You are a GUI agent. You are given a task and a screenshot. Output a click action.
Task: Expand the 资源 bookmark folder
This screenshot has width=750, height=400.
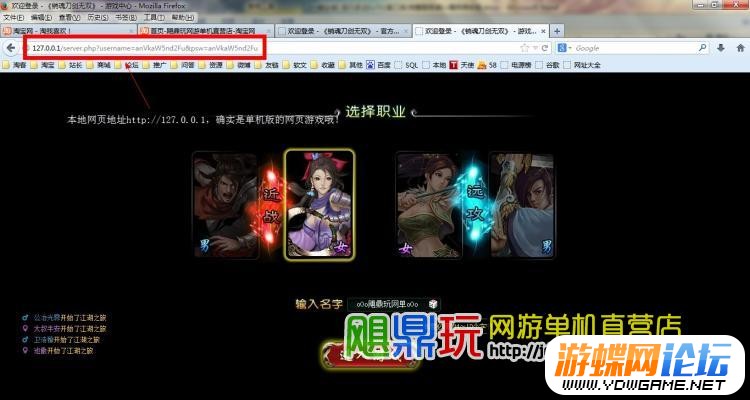[x=210, y=65]
